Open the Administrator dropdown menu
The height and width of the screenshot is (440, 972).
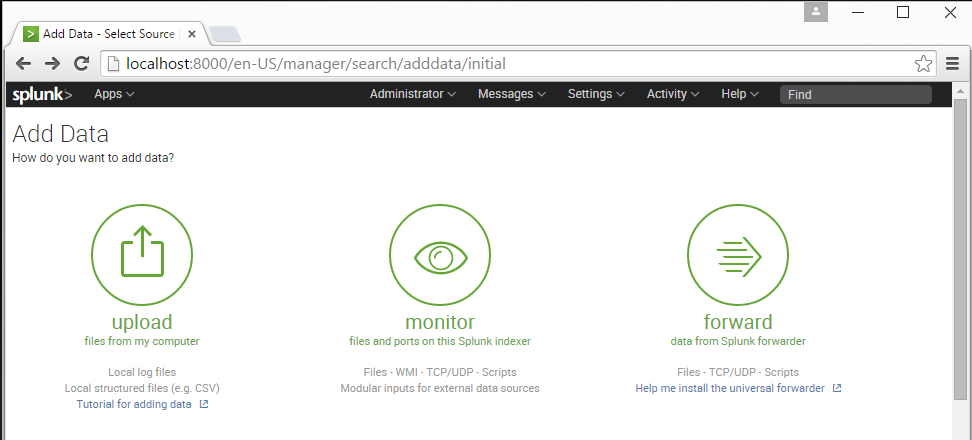pos(413,94)
